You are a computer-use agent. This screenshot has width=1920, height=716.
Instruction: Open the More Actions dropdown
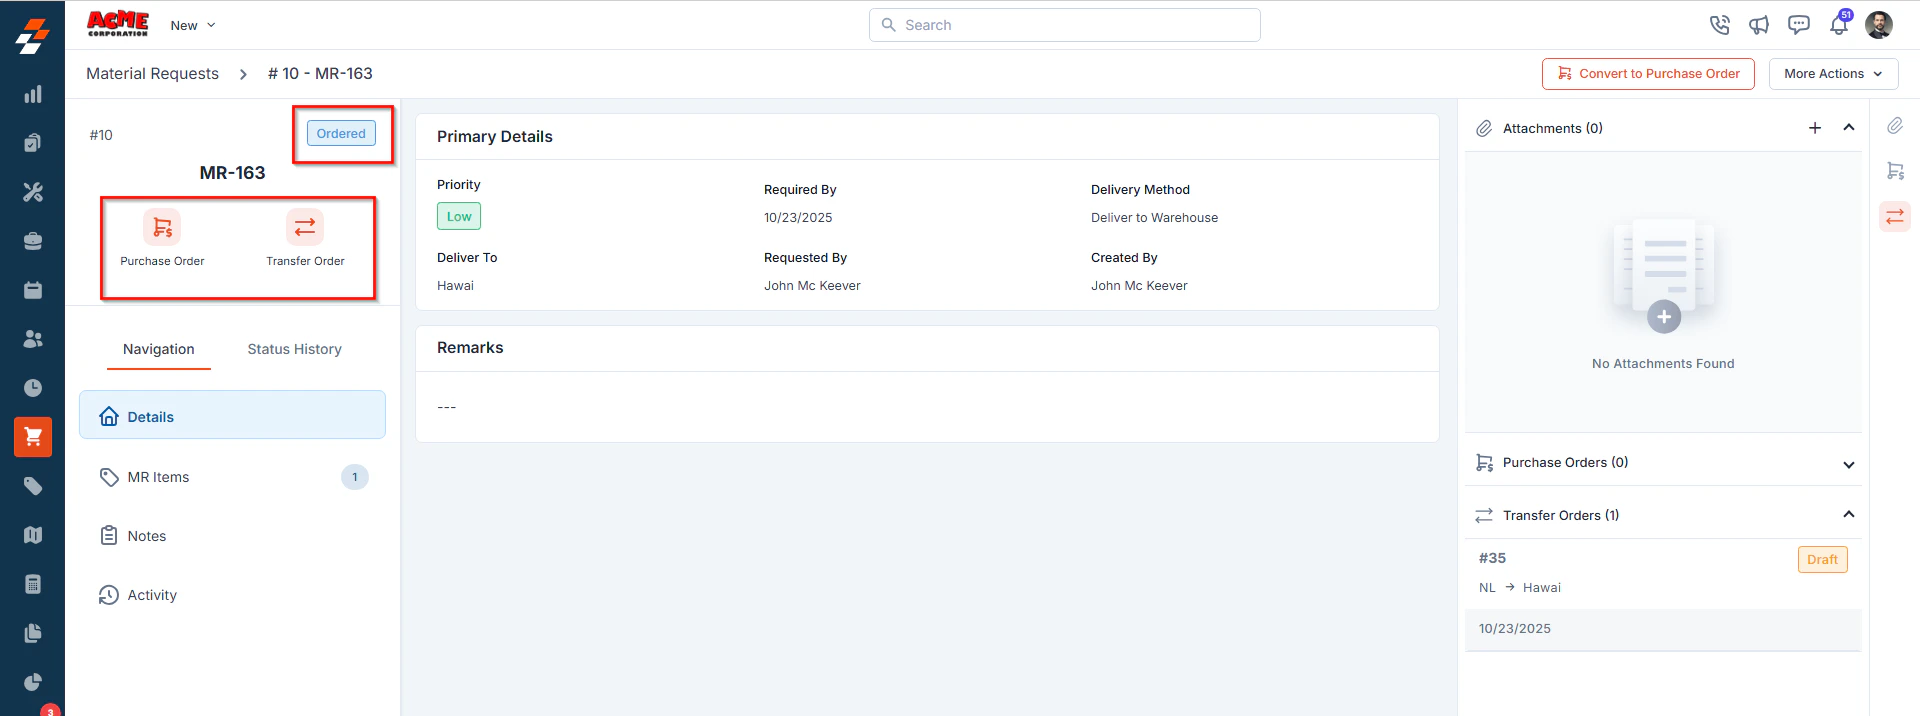(1833, 74)
